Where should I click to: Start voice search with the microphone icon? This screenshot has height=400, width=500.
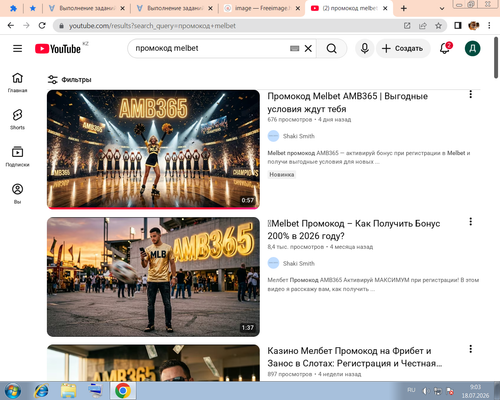pyautogui.click(x=365, y=49)
